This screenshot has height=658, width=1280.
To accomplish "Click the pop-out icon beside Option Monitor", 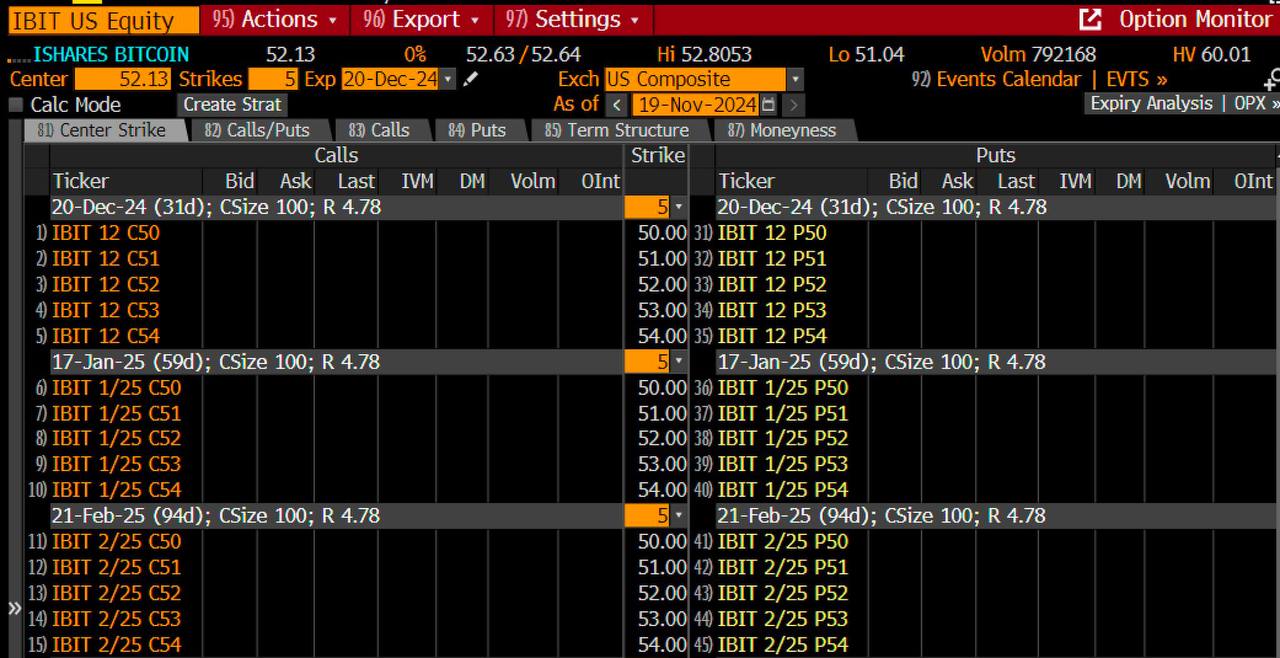I will tap(1091, 19).
